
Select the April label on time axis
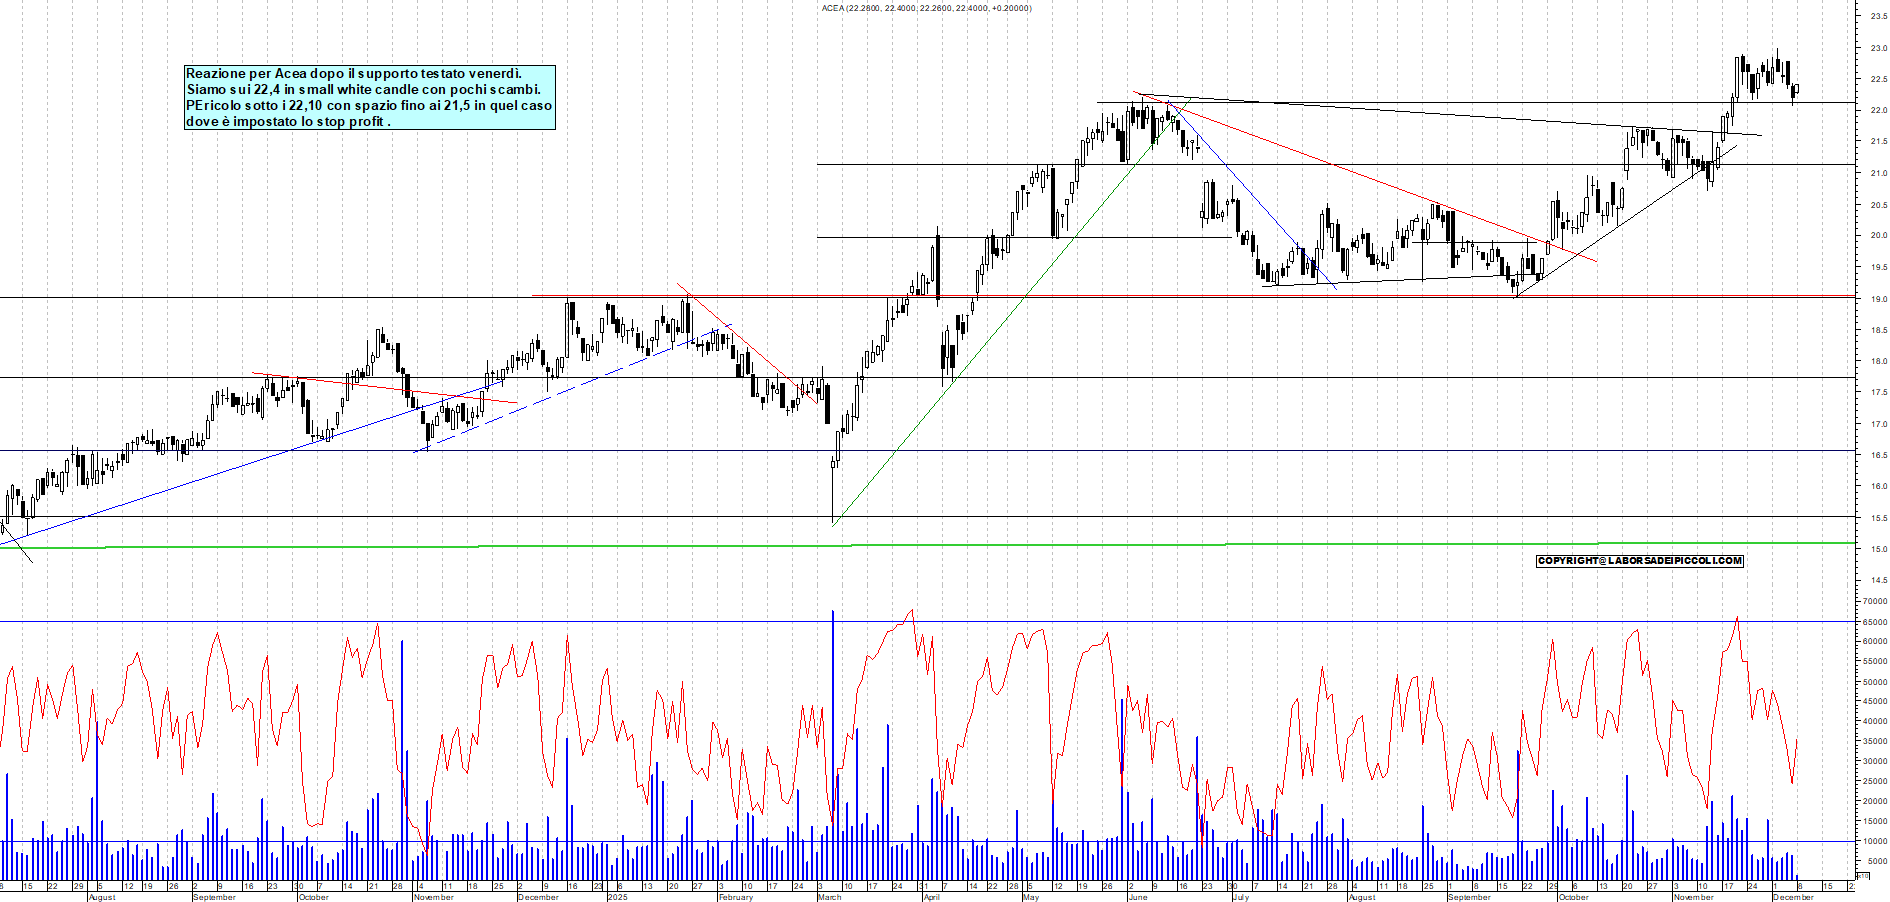click(931, 897)
